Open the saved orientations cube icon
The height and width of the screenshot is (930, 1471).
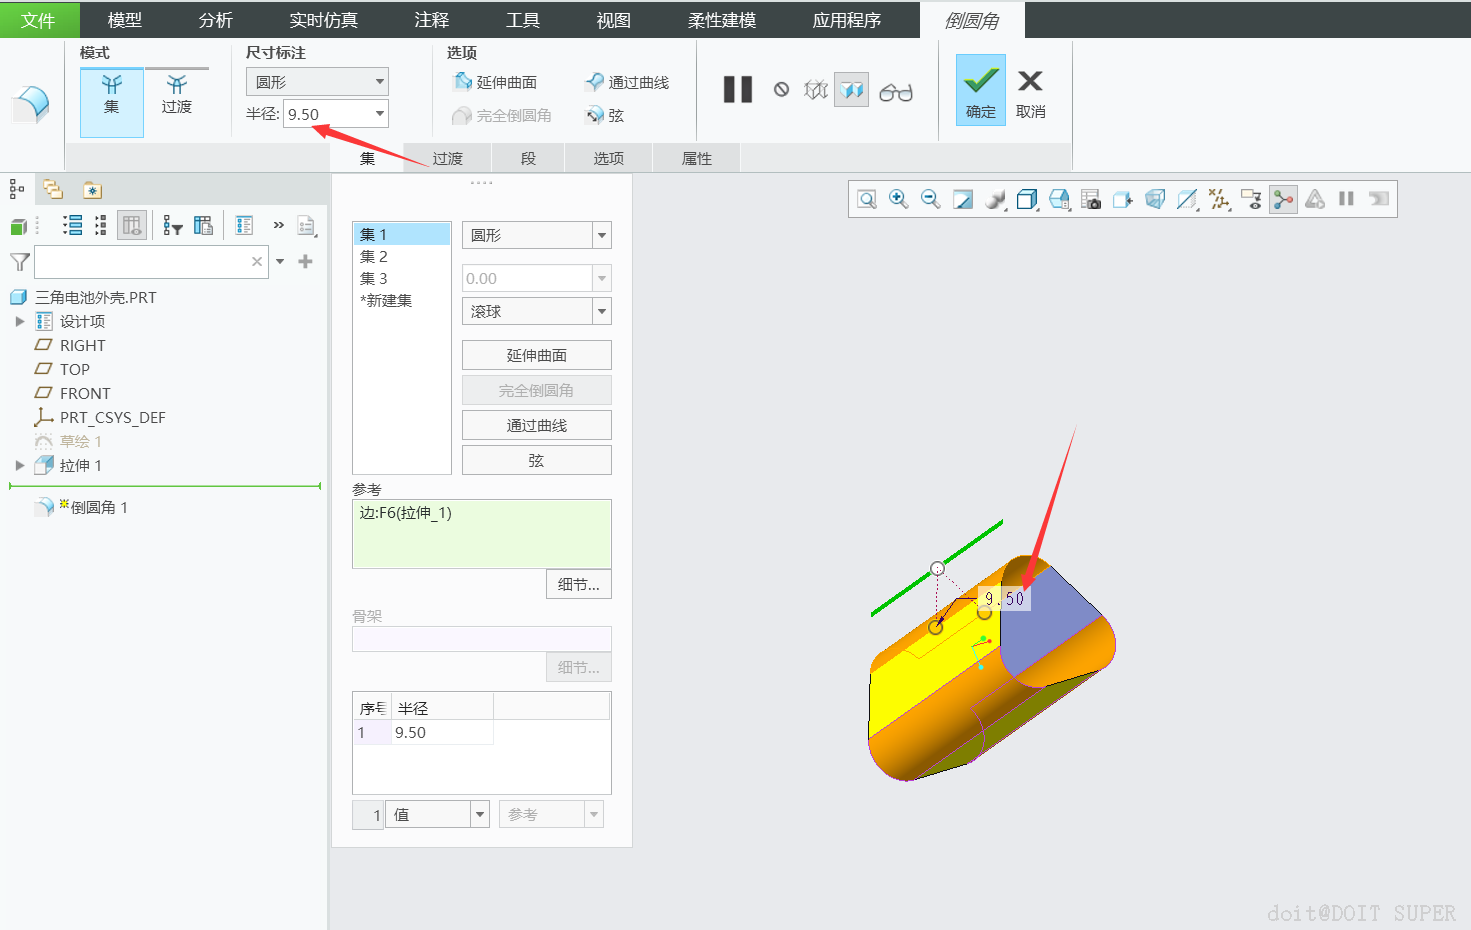click(x=1059, y=199)
